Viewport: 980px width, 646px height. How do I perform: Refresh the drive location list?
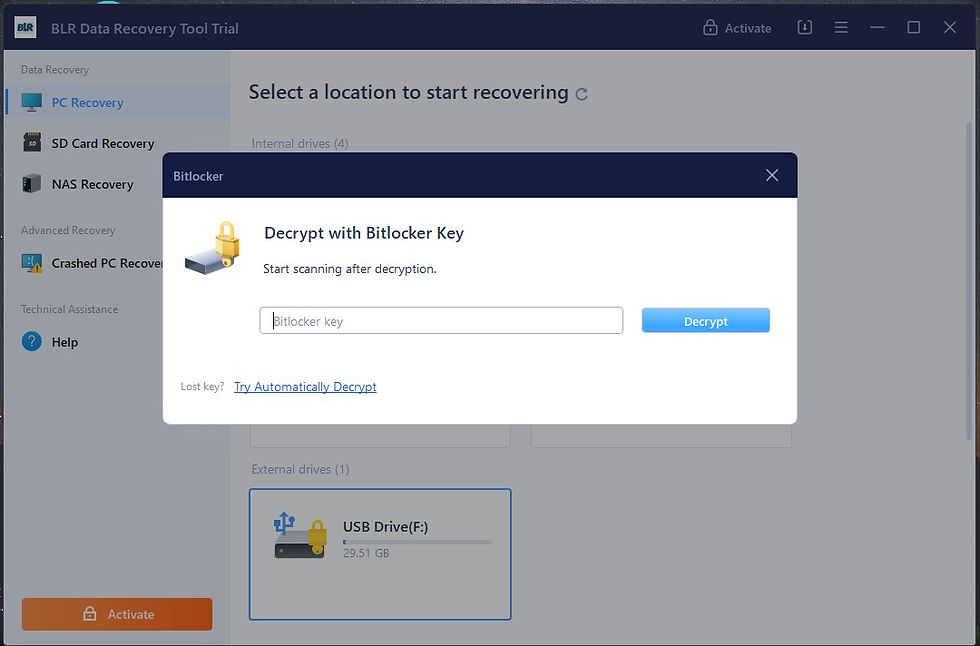582,94
